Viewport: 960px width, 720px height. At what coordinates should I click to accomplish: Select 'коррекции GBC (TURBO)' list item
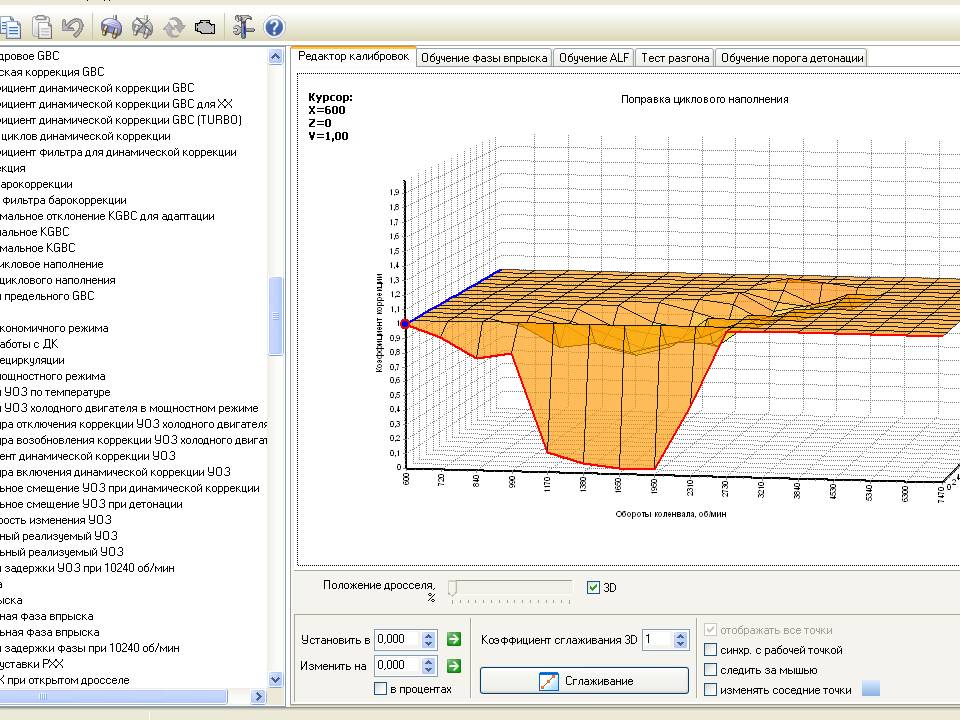(121, 120)
